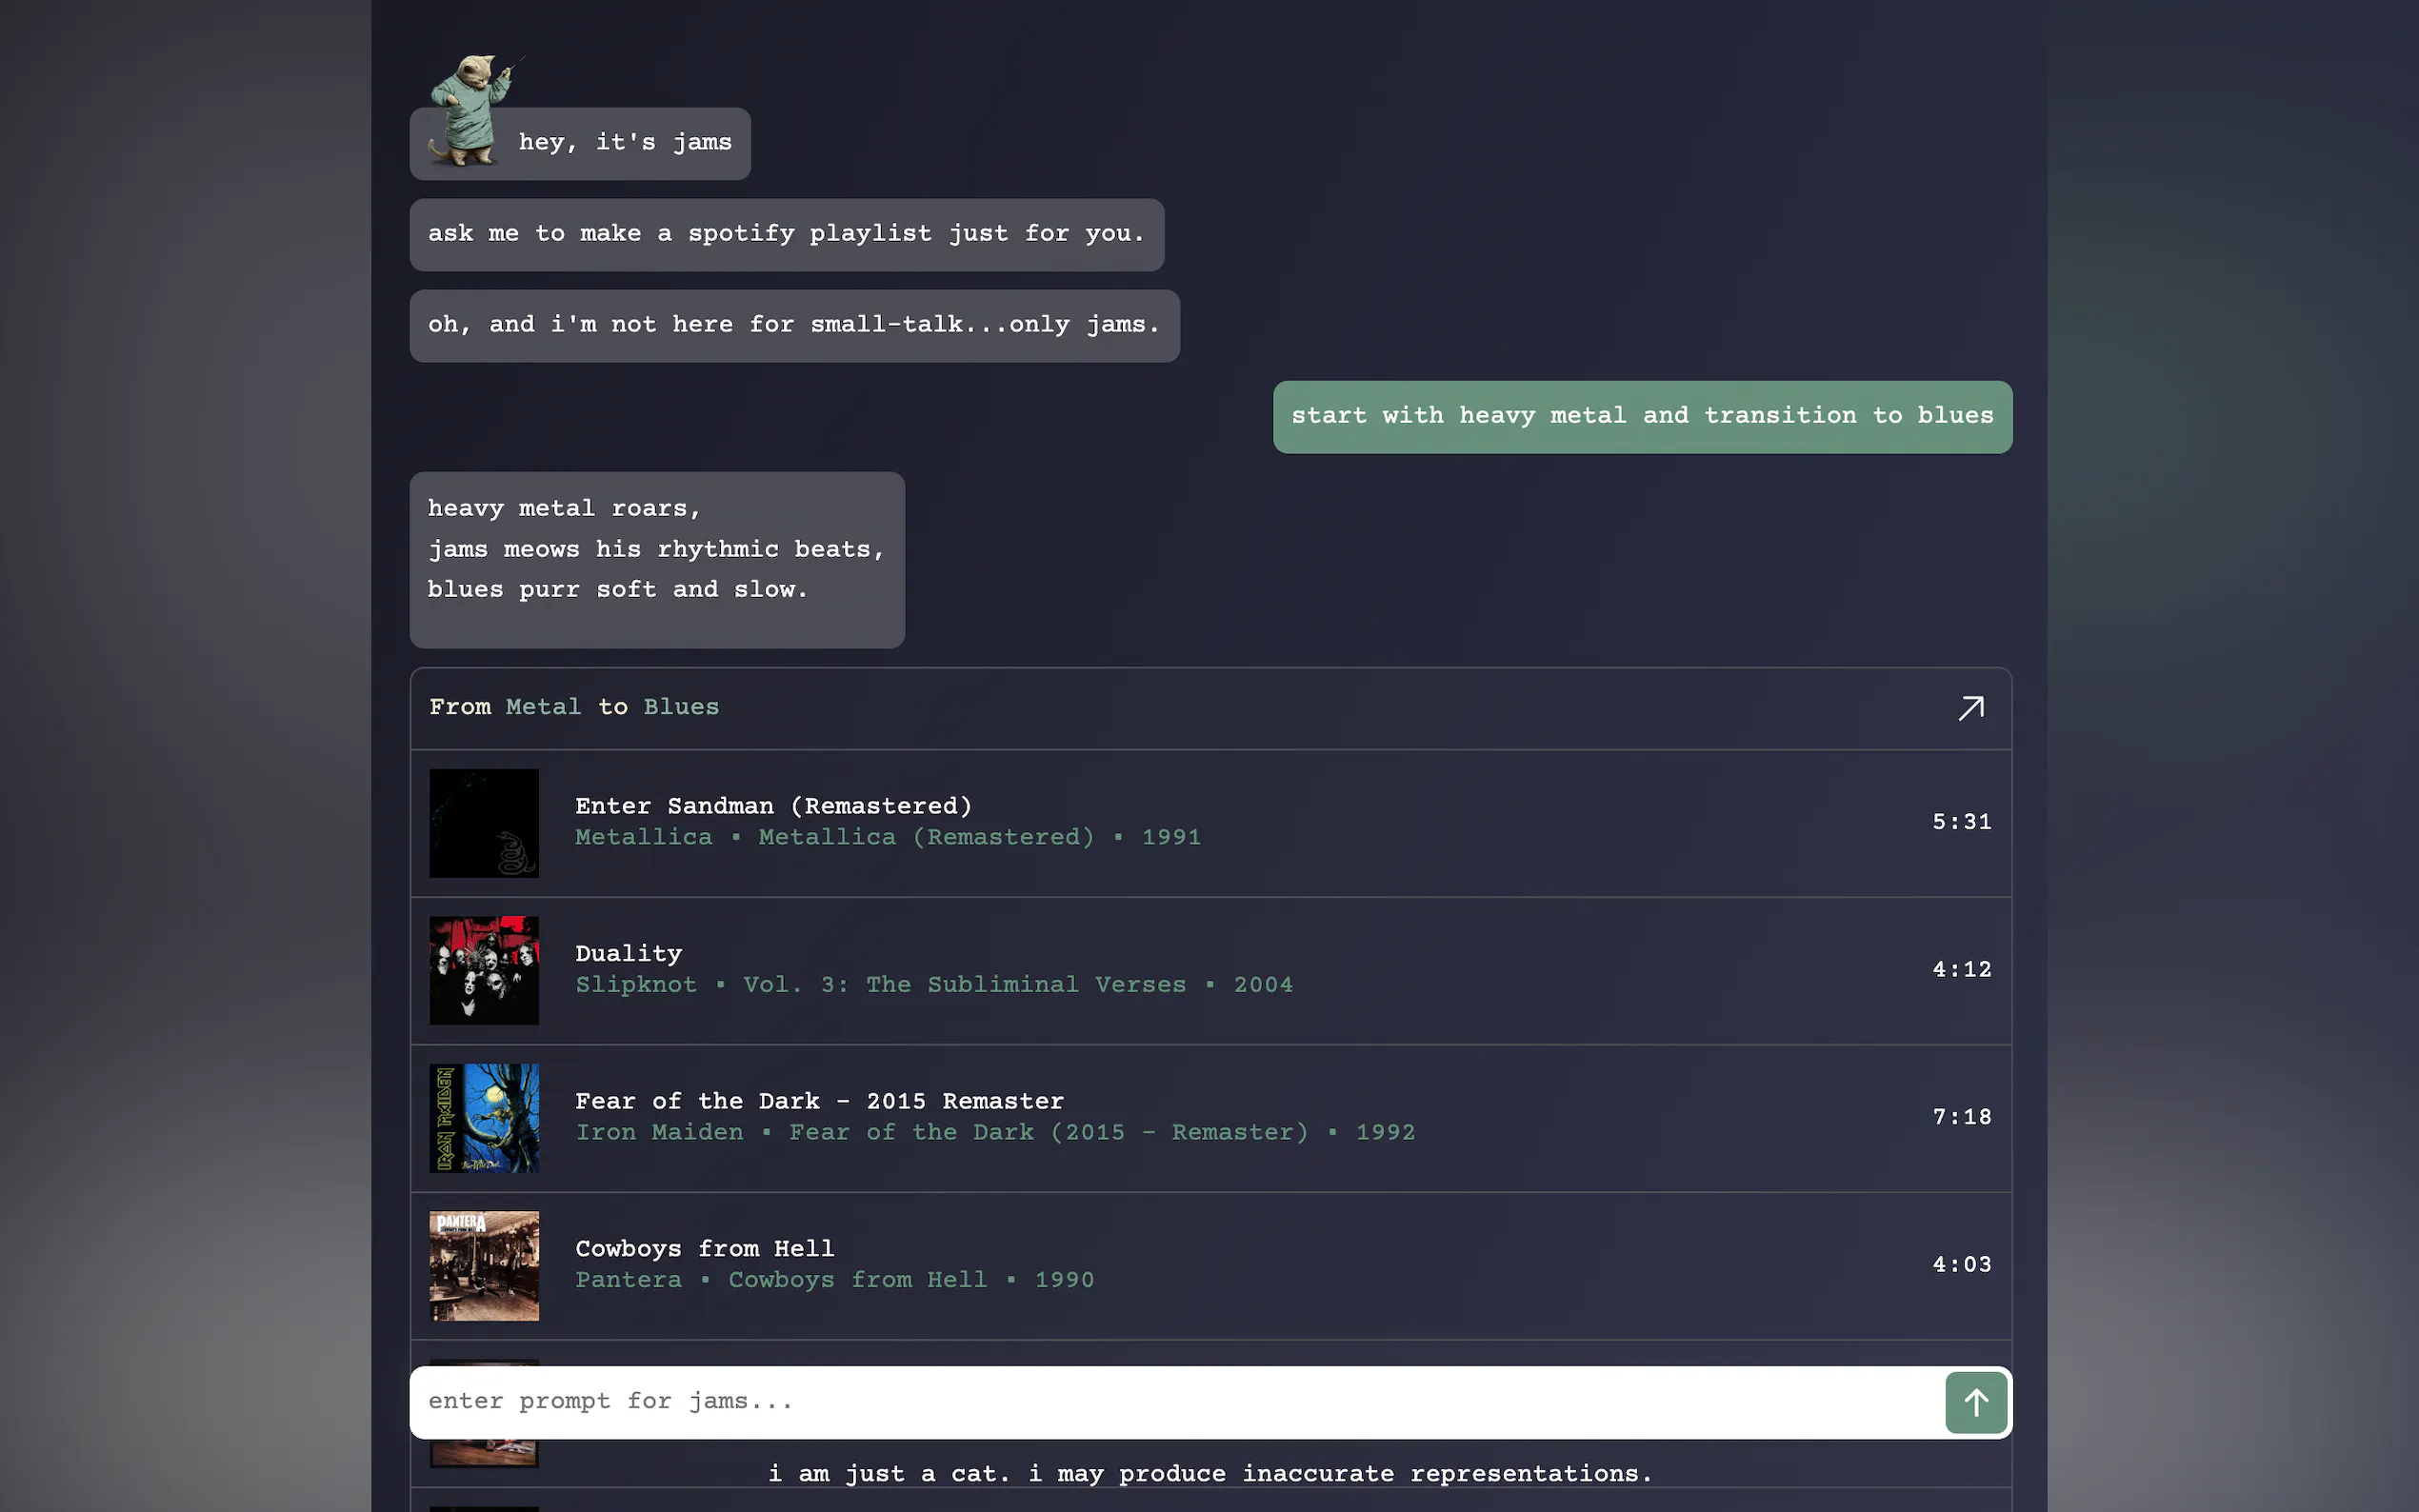Click Slipknot Vol. 3 artist info line
The height and width of the screenshot is (1512, 2419).
[x=933, y=985]
